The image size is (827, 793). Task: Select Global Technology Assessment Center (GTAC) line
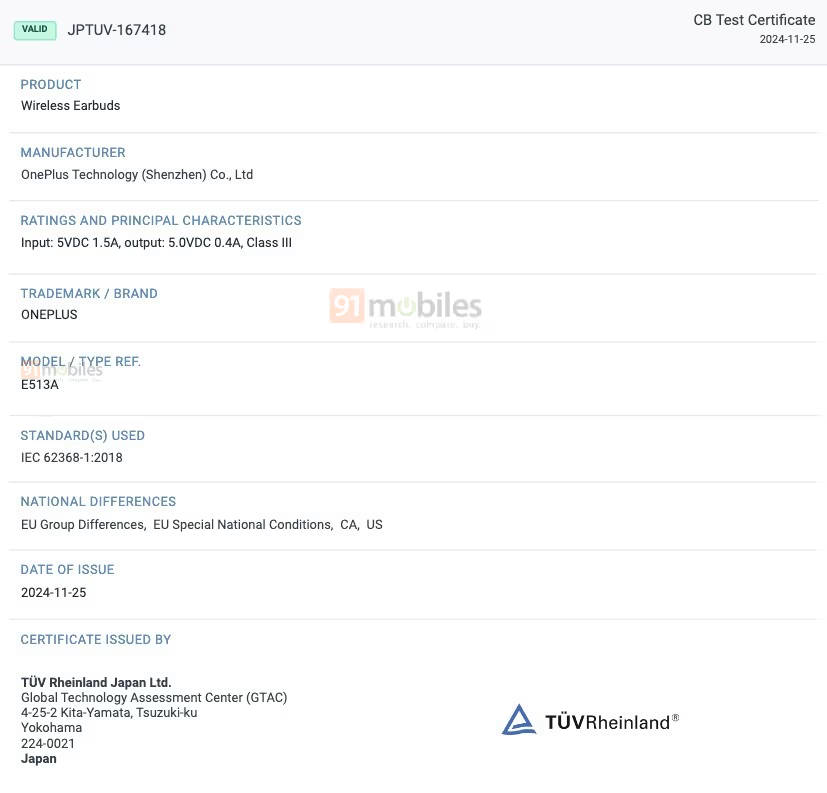[154, 698]
